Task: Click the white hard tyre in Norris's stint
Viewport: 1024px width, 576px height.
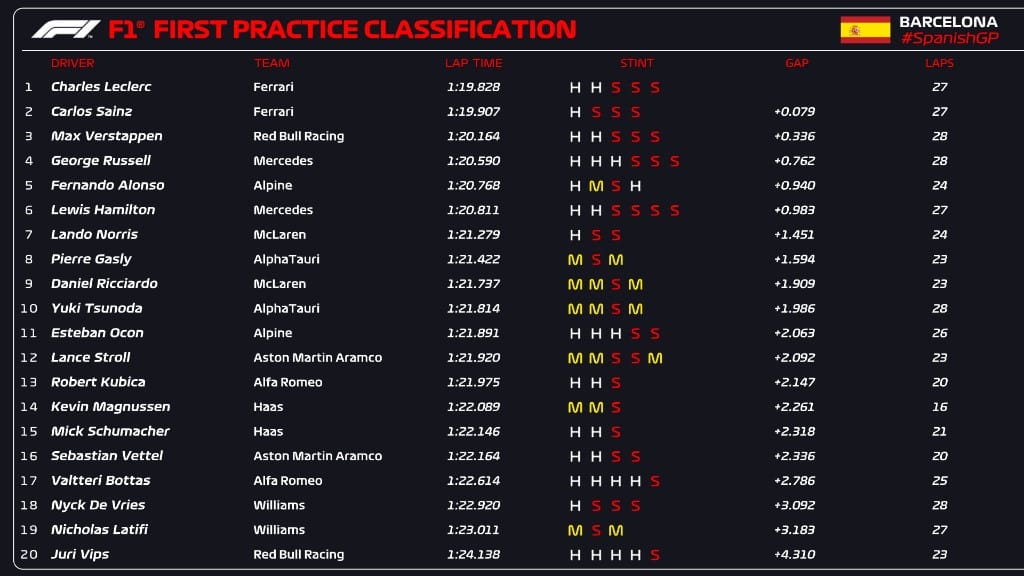Action: (x=575, y=235)
